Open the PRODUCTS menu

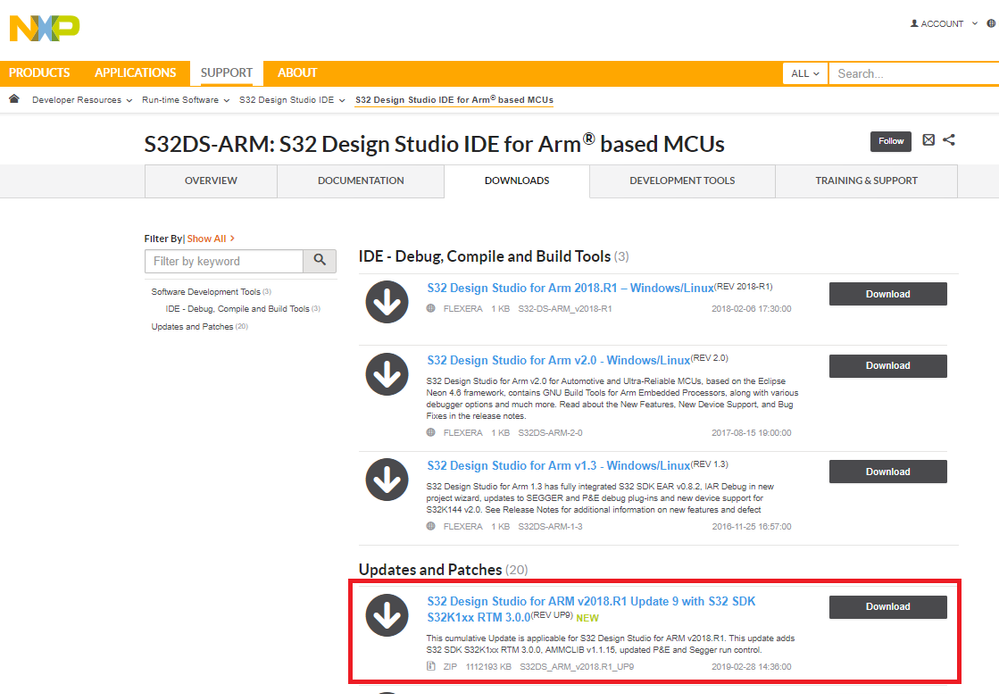coord(40,73)
